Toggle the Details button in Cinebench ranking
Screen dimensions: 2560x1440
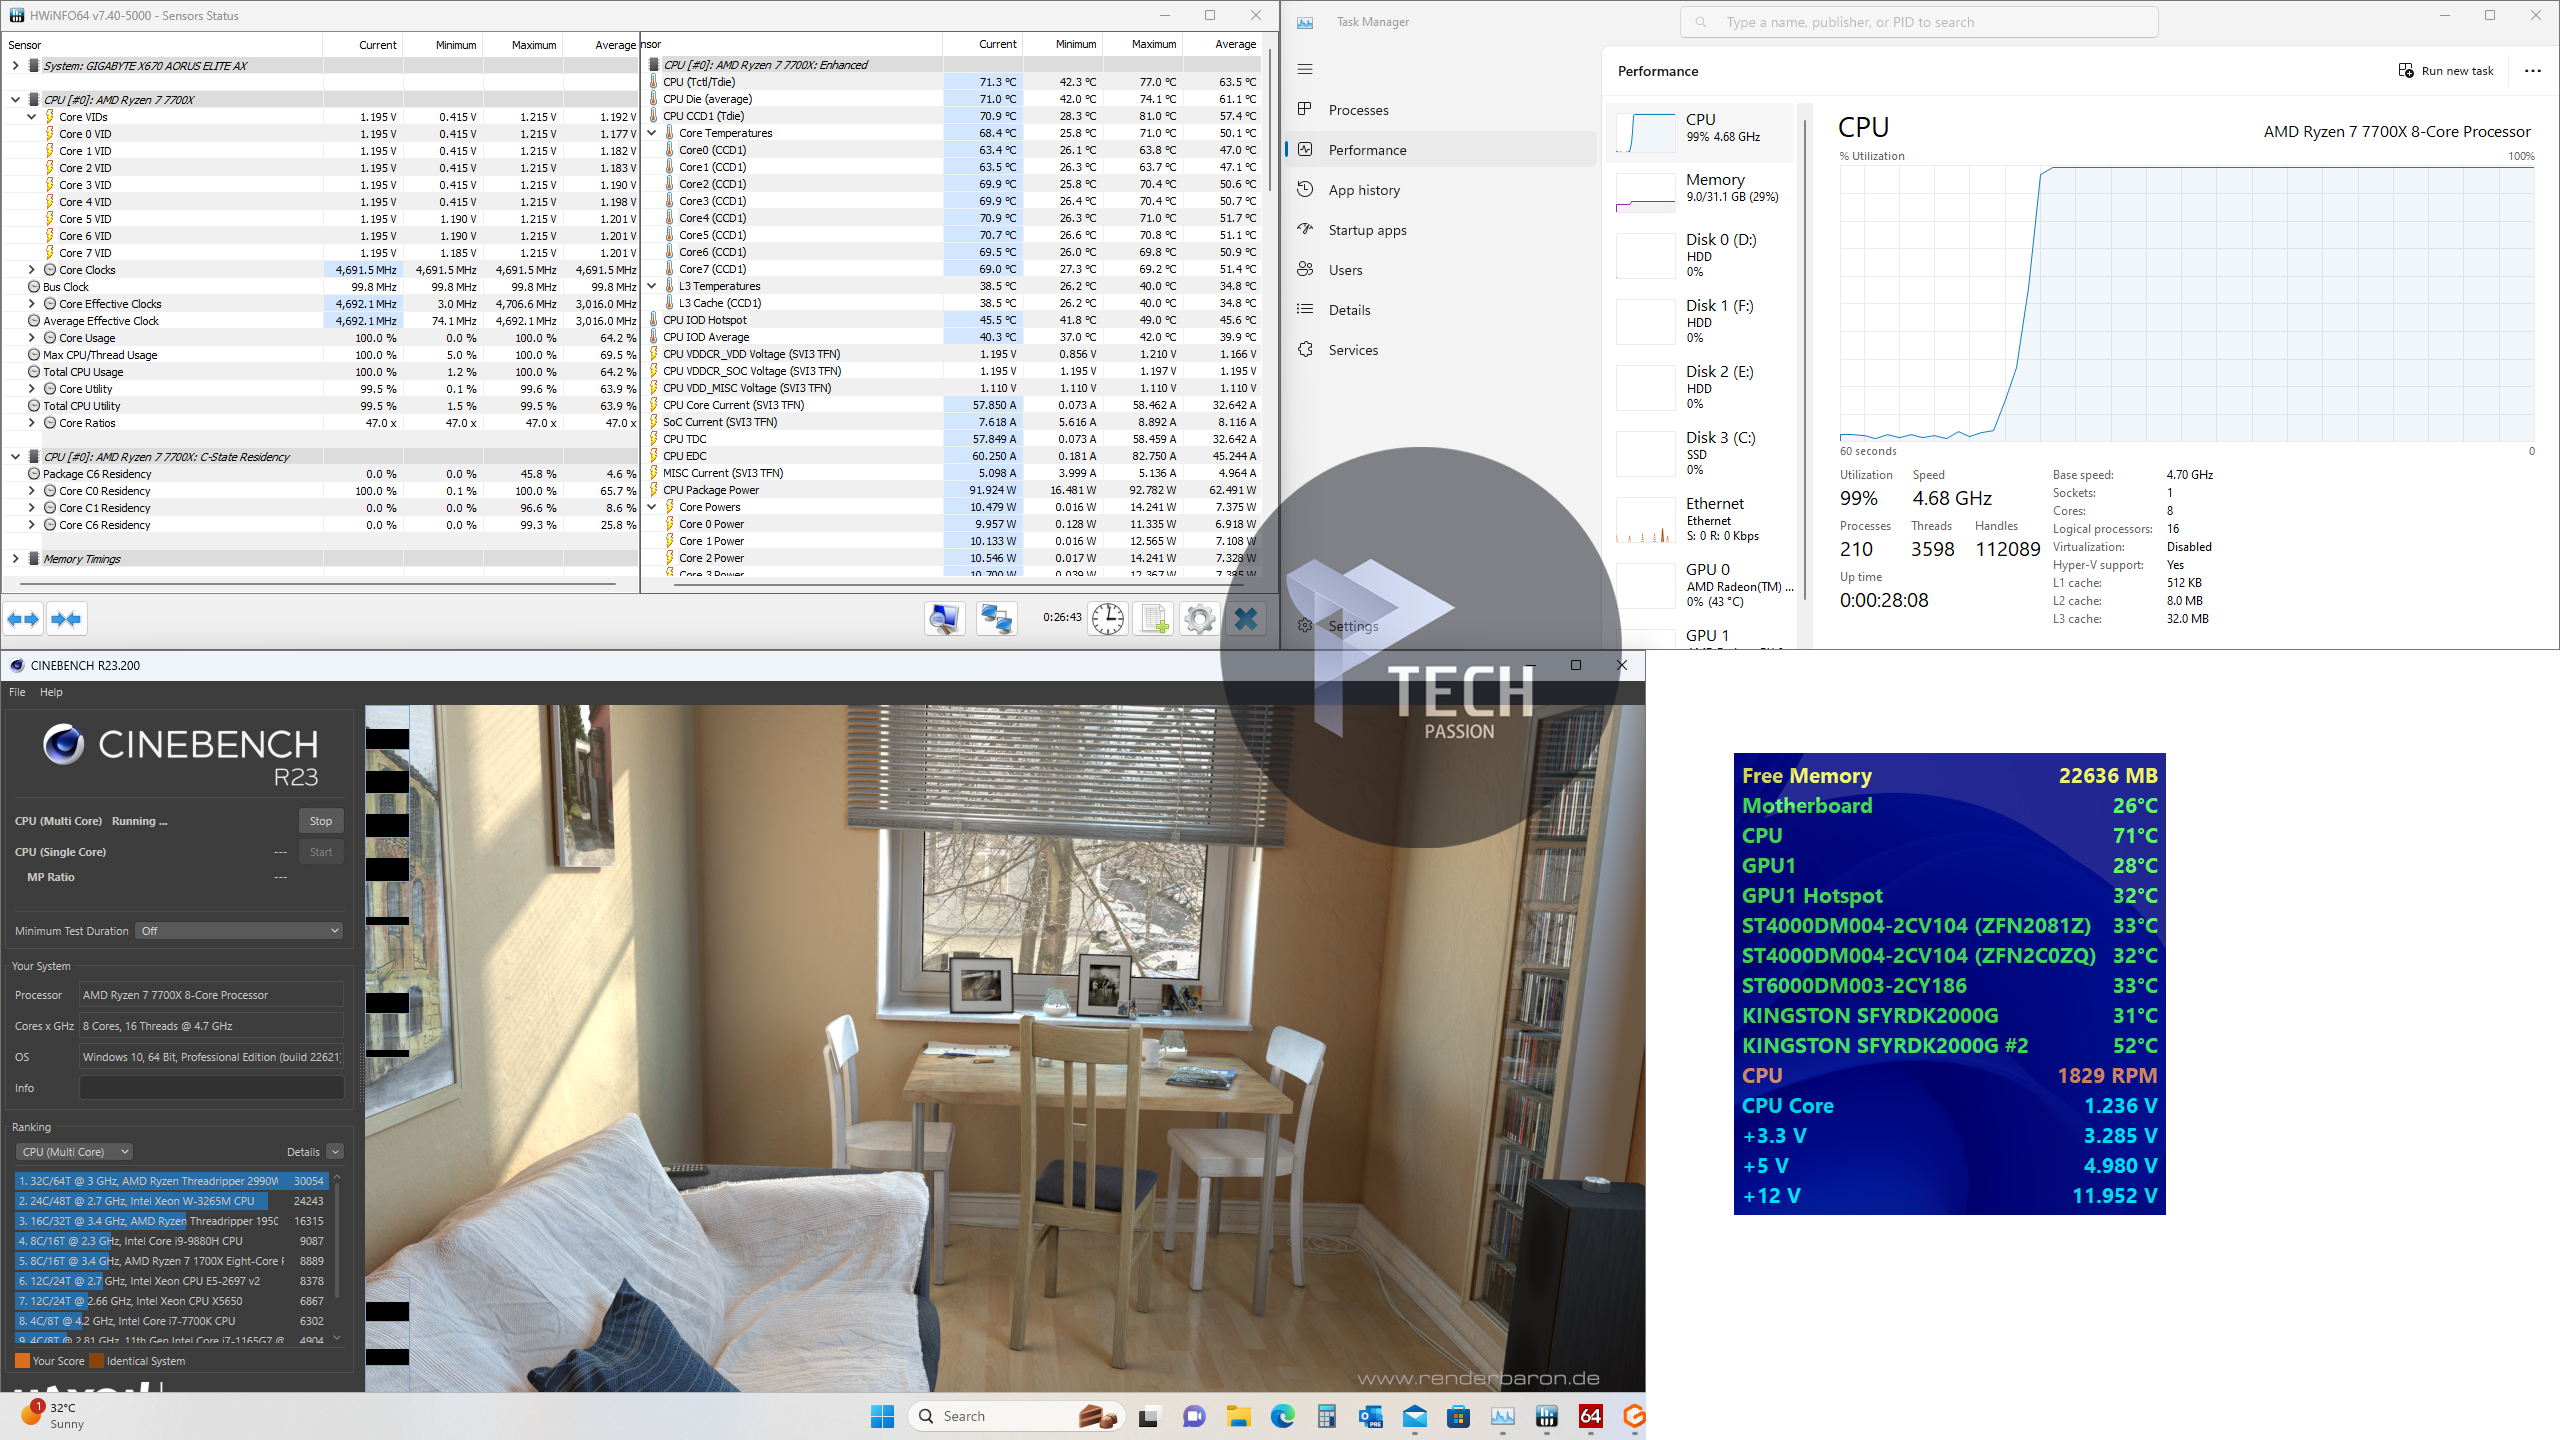pyautogui.click(x=335, y=1152)
